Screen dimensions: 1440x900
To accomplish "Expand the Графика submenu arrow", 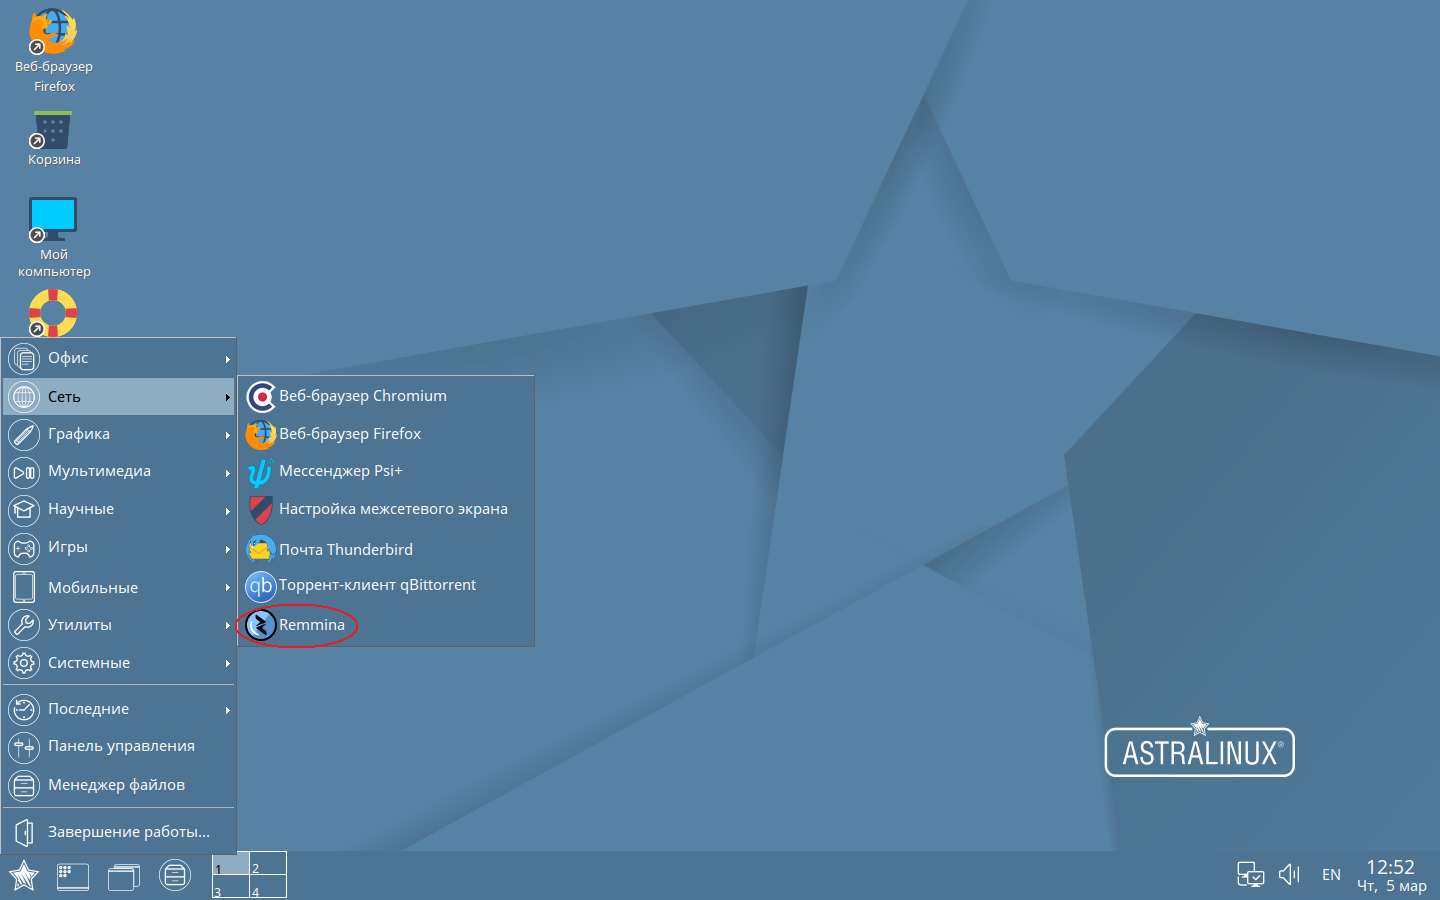I will pos(228,435).
